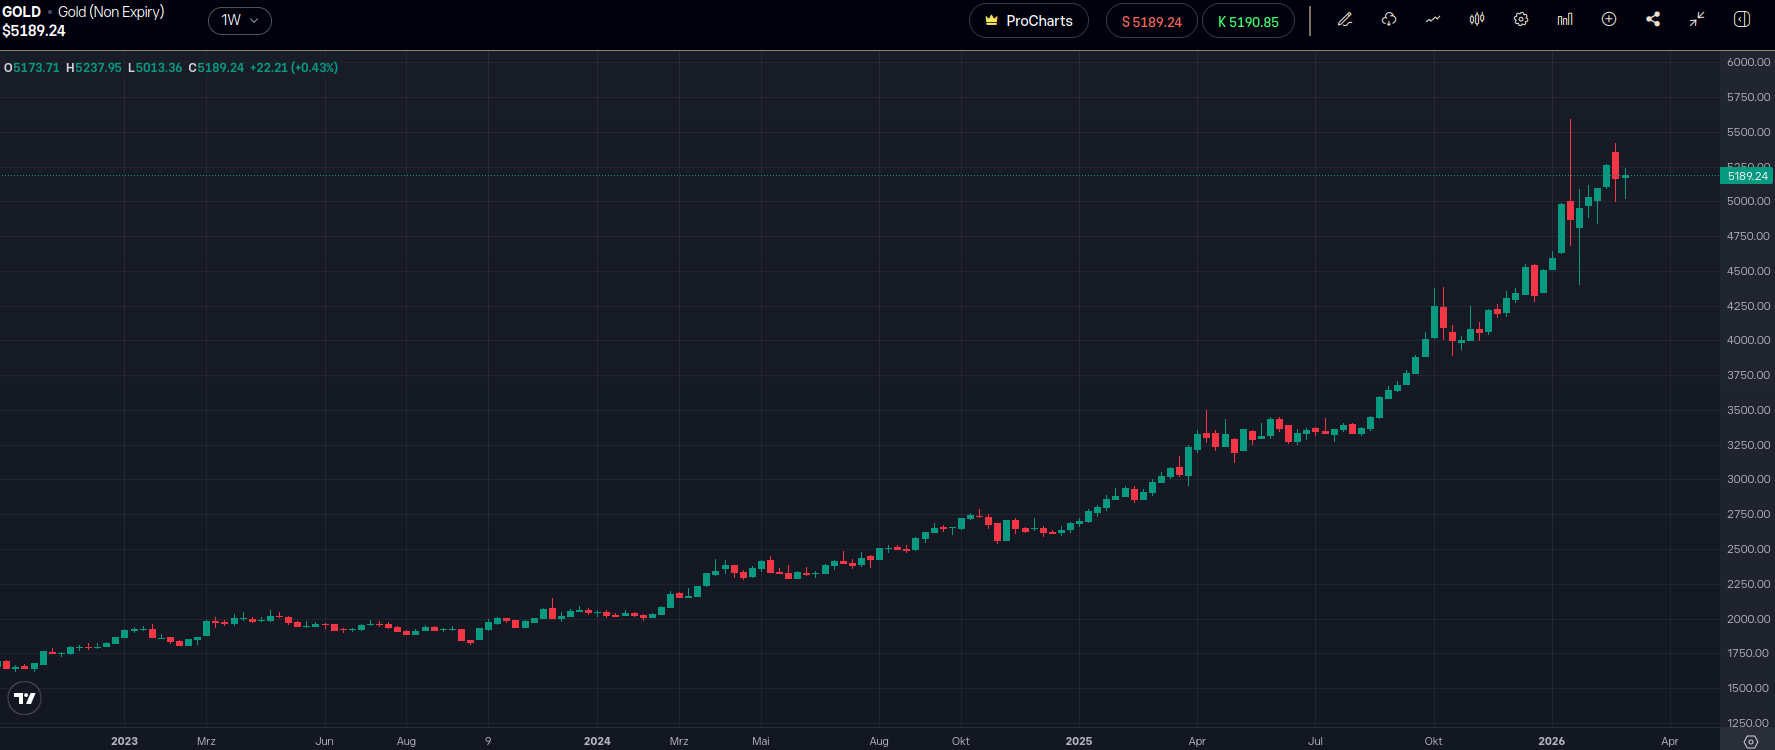Open chart settings gear icon
Image resolution: width=1775 pixels, height=750 pixels.
tap(1521, 20)
